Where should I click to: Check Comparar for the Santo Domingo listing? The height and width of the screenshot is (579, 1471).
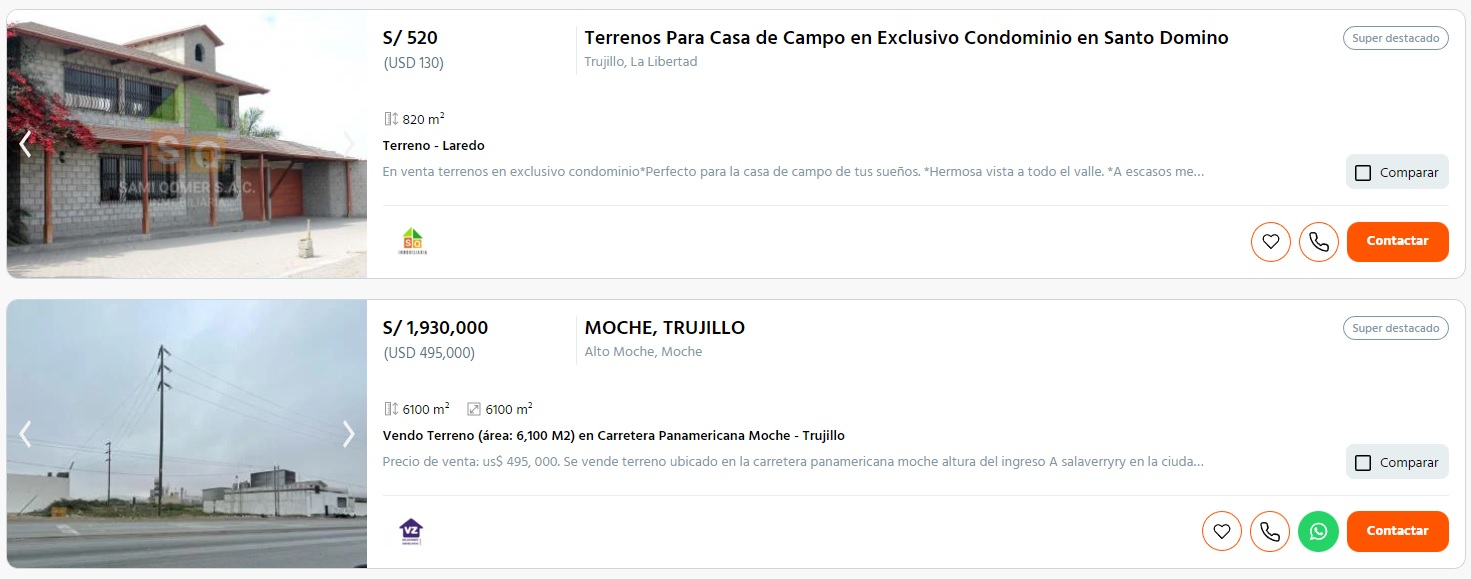click(x=1363, y=173)
